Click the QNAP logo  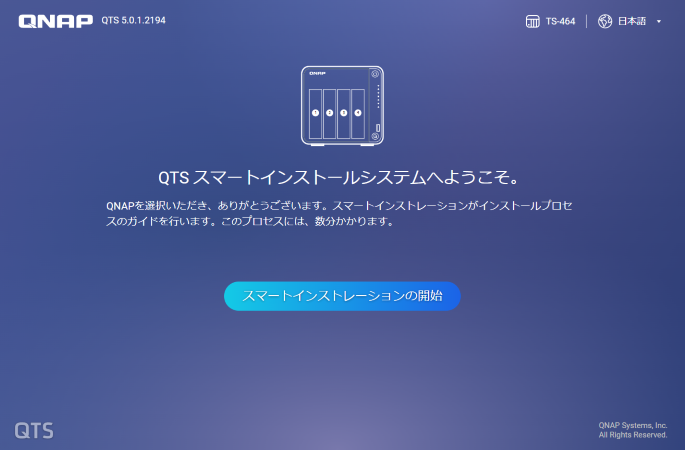[55, 21]
